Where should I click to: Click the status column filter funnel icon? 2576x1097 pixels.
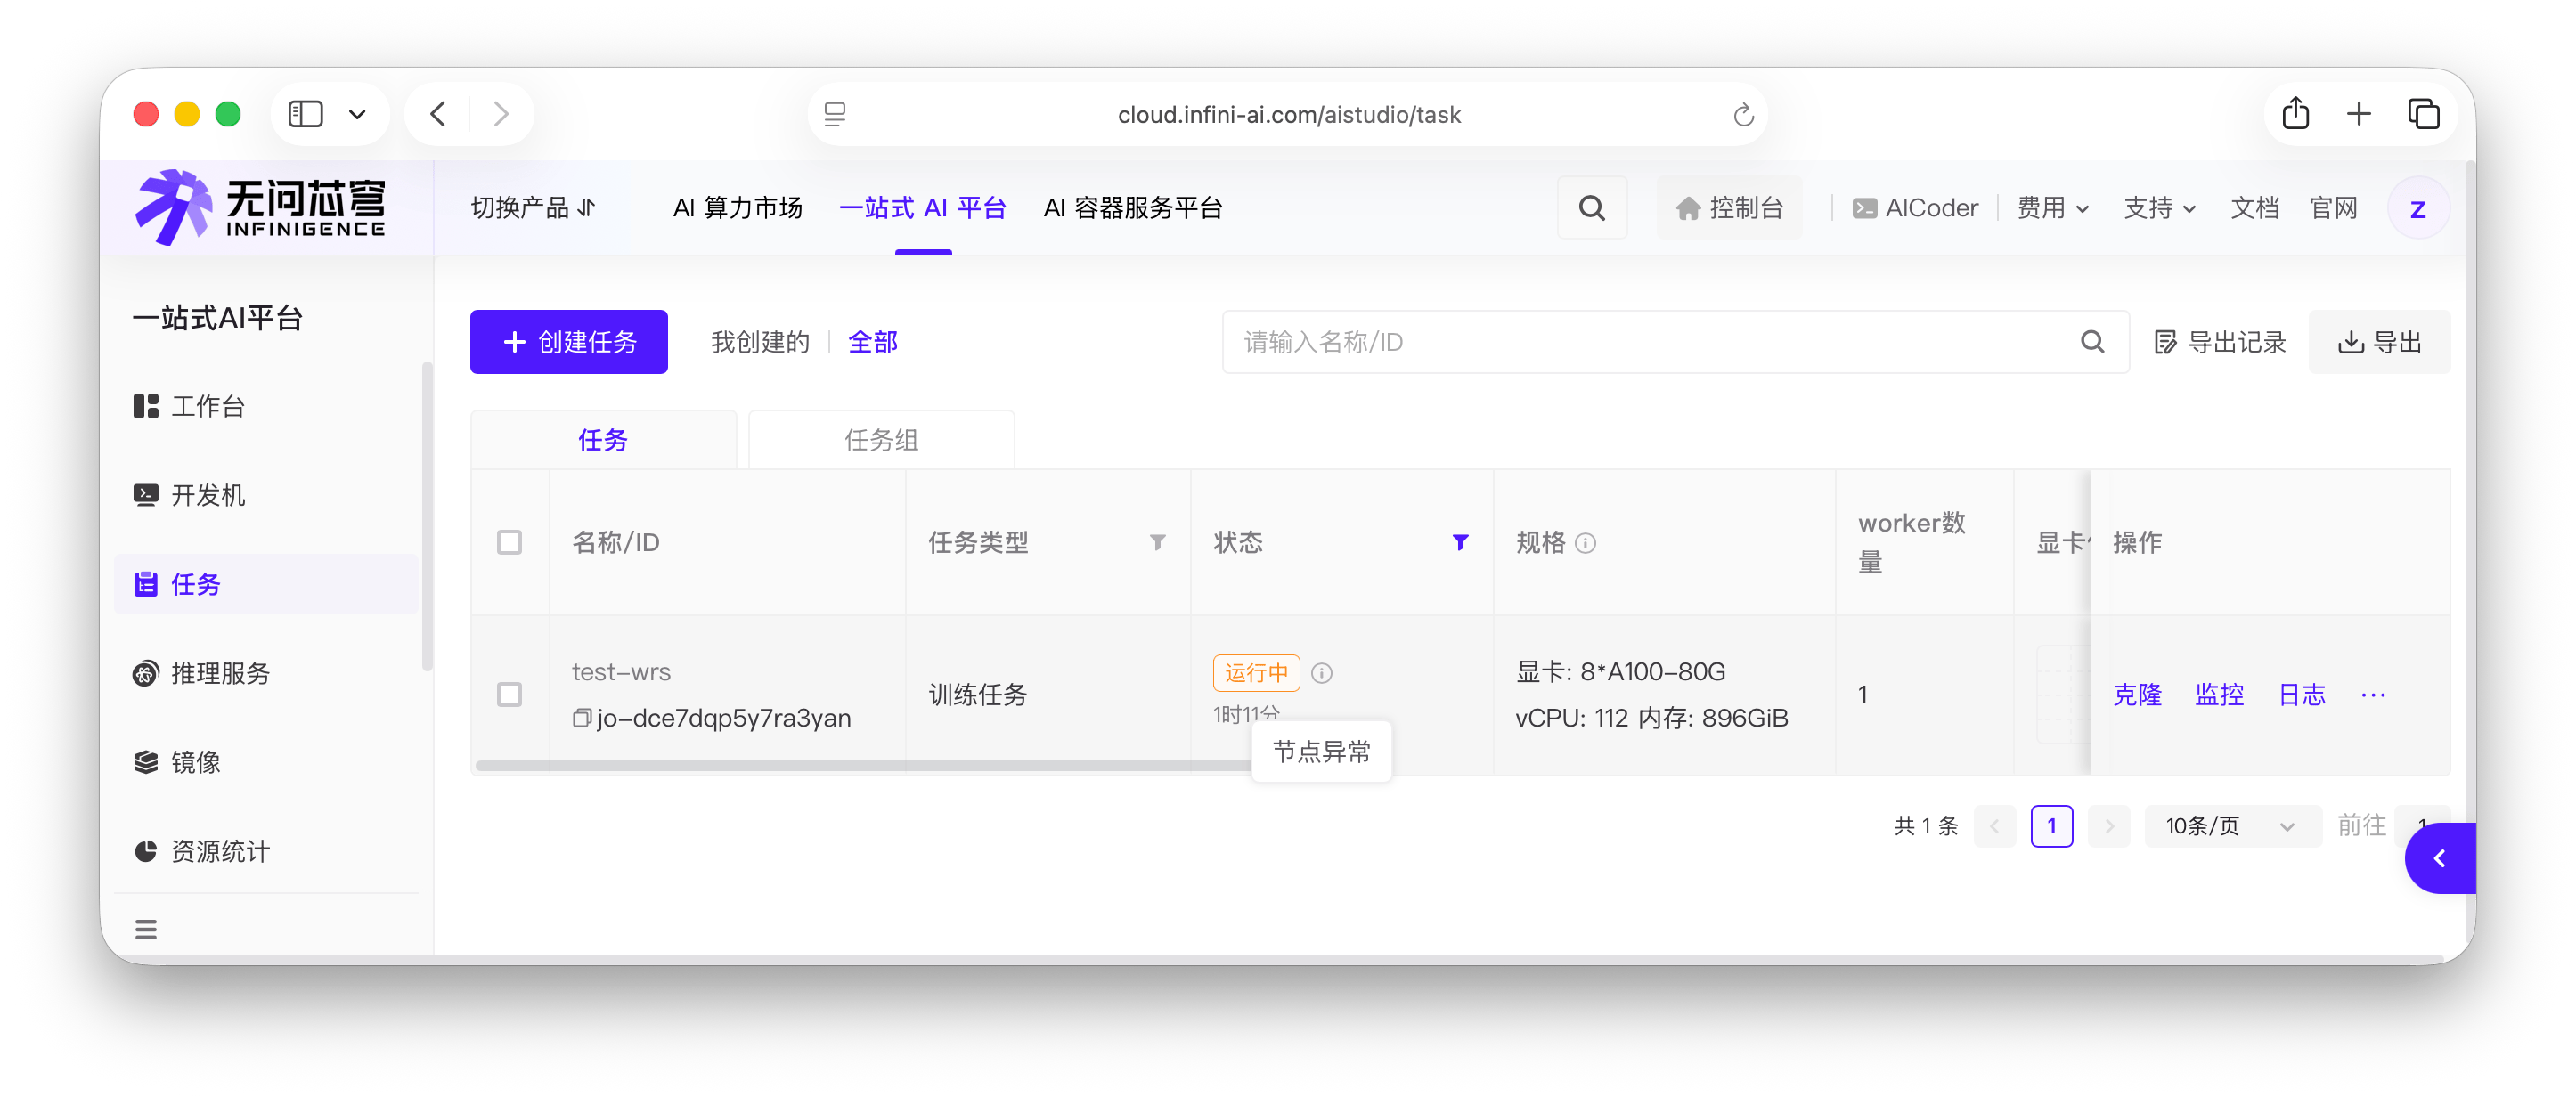click(x=1460, y=542)
